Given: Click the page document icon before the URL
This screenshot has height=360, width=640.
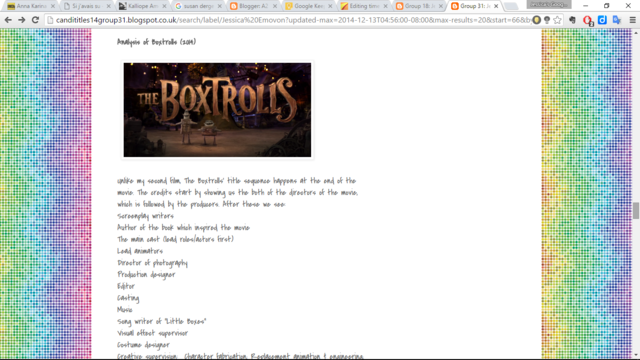Looking at the screenshot, I should click(x=50, y=20).
